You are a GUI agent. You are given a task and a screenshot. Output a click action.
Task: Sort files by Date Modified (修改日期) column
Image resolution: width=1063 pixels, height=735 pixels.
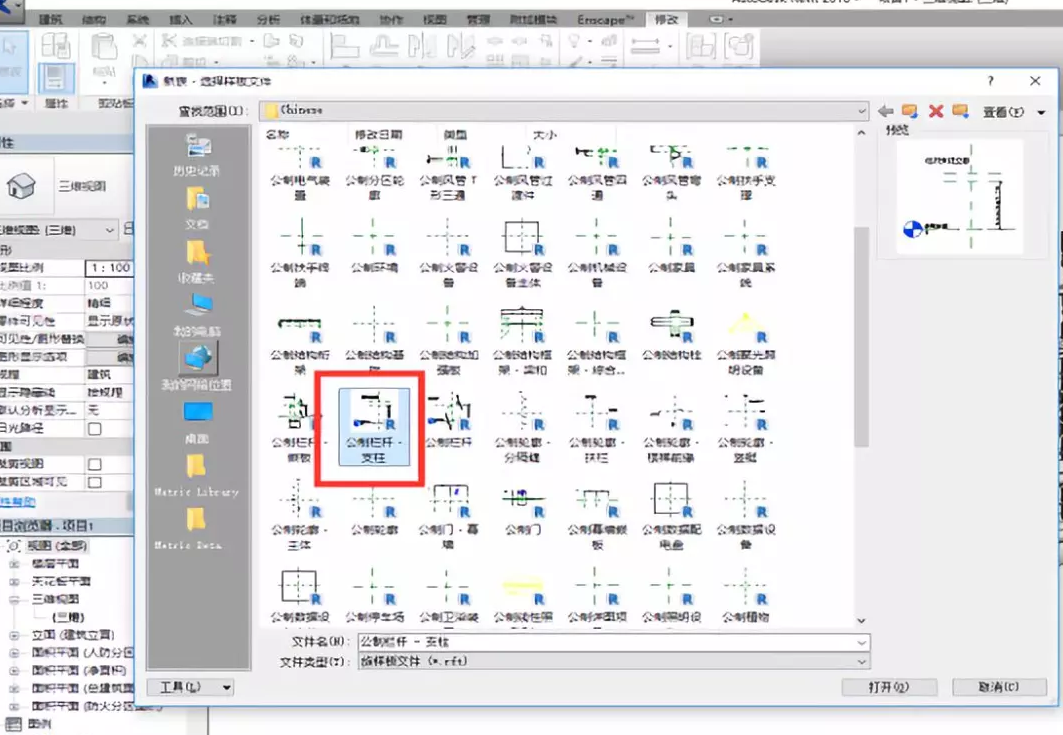click(x=378, y=134)
